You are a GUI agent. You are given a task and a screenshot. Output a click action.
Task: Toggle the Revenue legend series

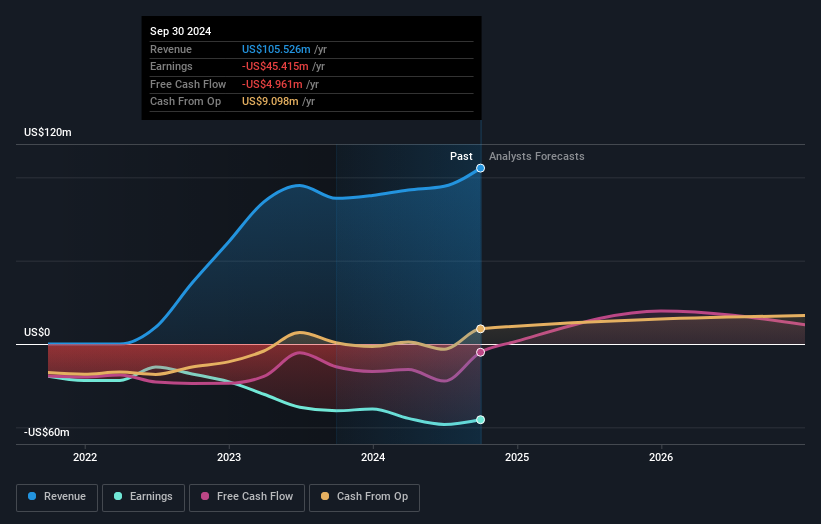click(x=57, y=497)
